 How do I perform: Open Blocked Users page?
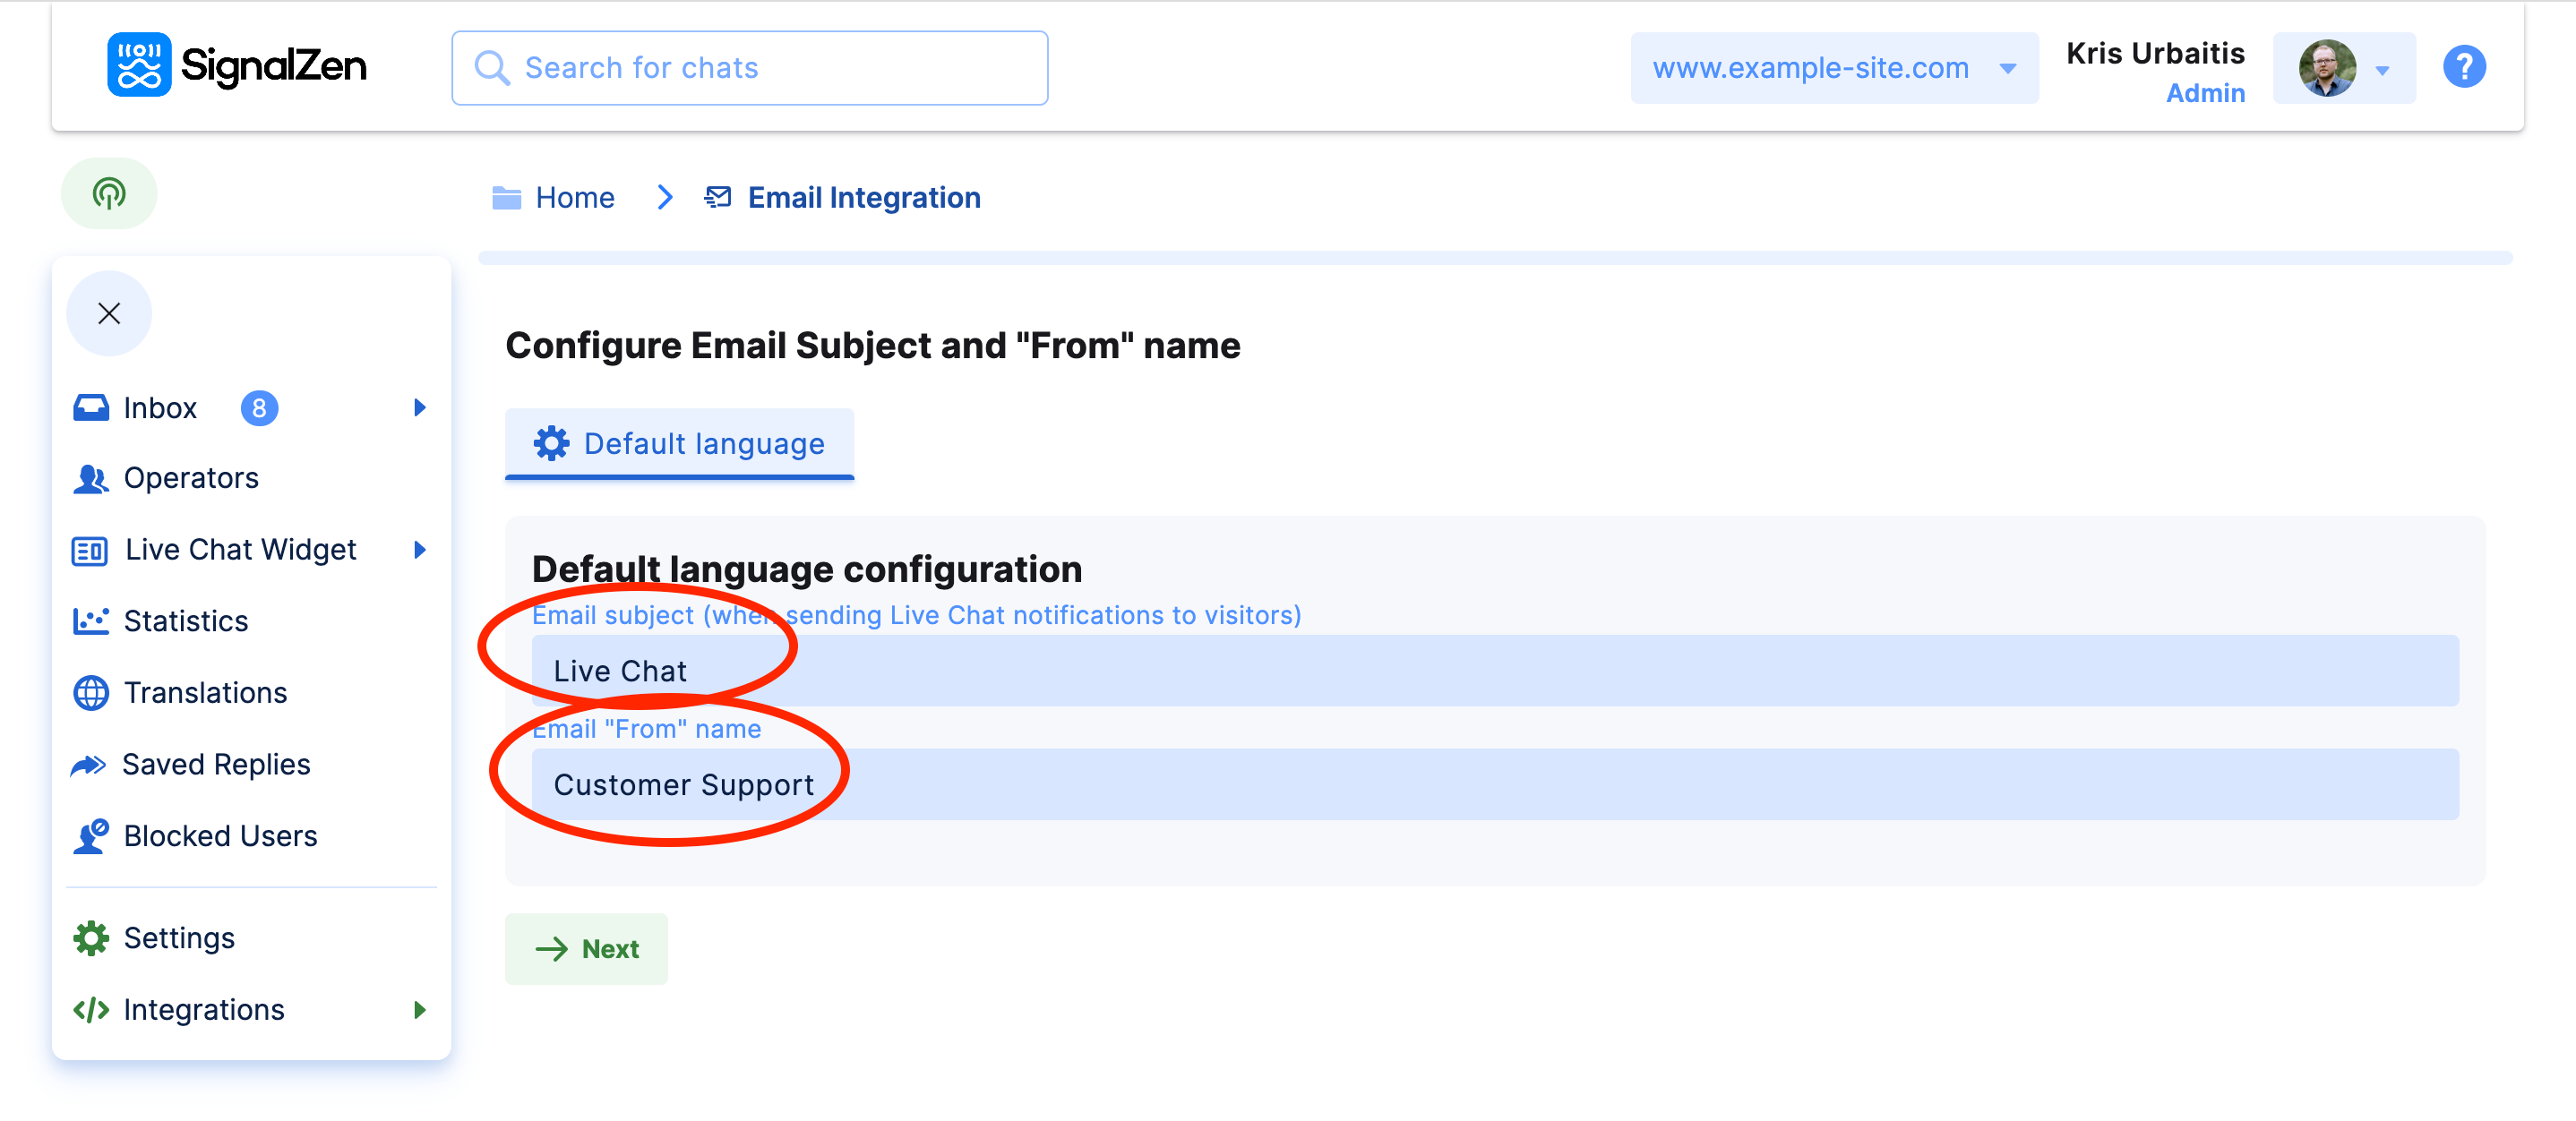tap(220, 835)
